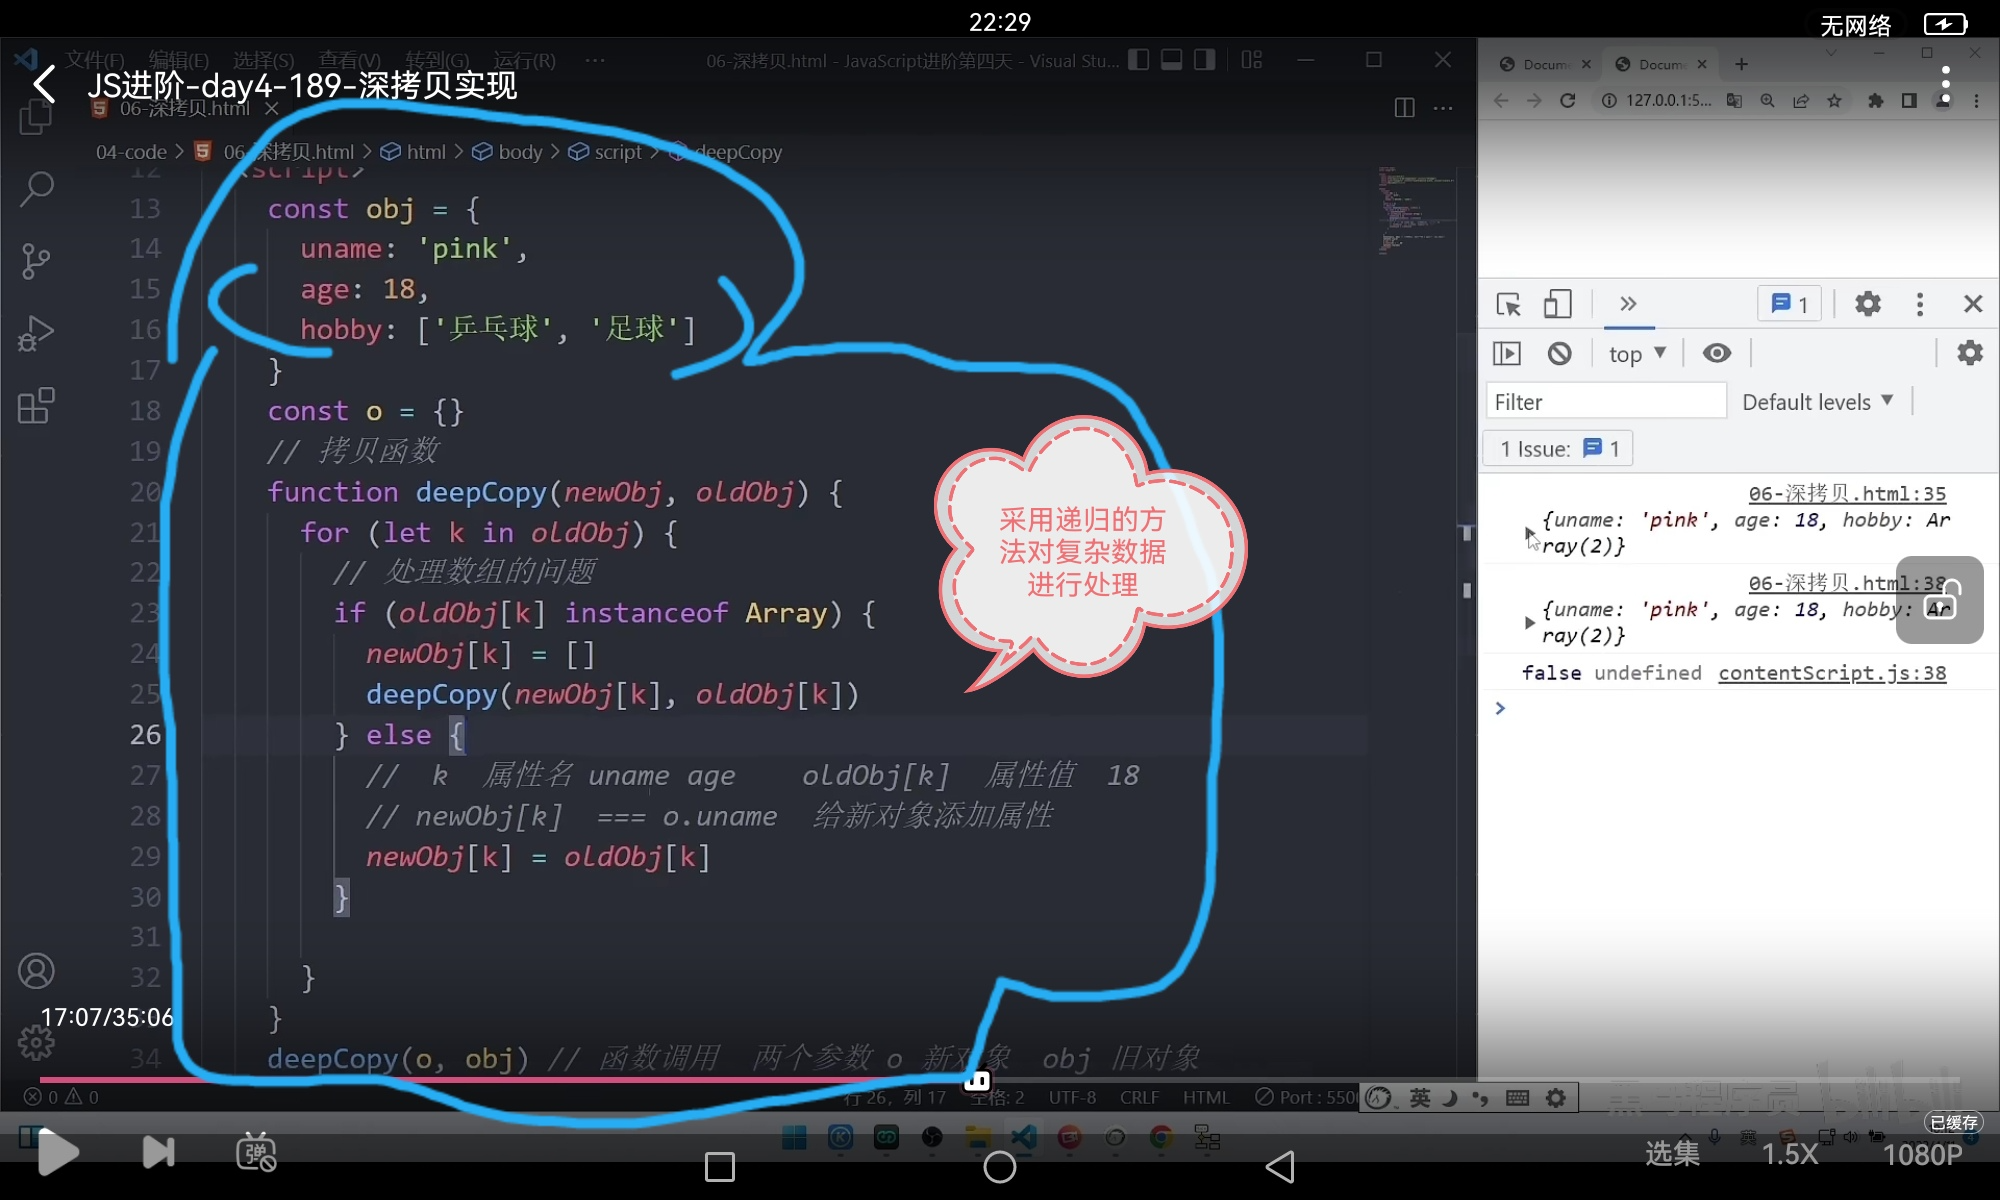Expand more DevTools tabs chevron
This screenshot has width=2000, height=1200.
tap(1628, 304)
